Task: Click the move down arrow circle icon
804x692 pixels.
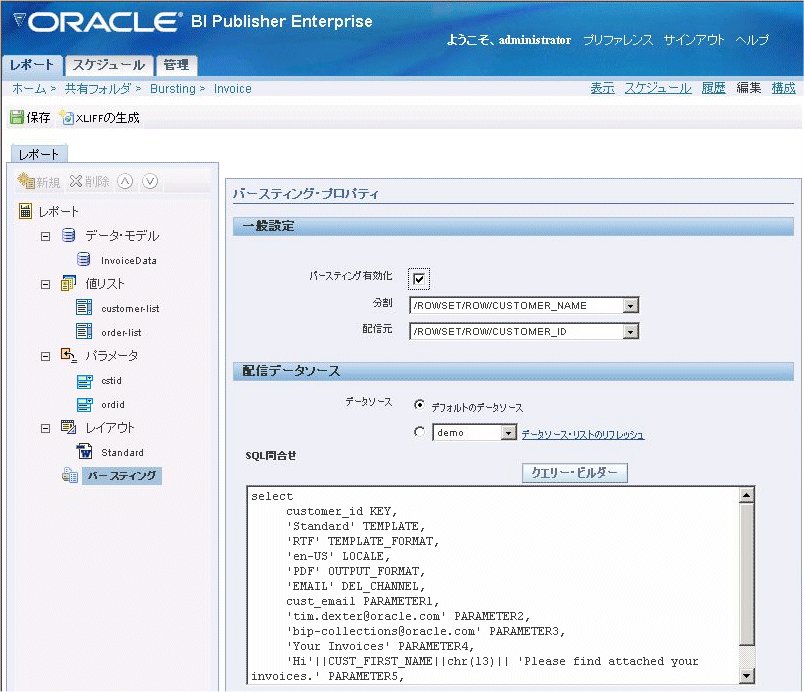Action: (150, 181)
